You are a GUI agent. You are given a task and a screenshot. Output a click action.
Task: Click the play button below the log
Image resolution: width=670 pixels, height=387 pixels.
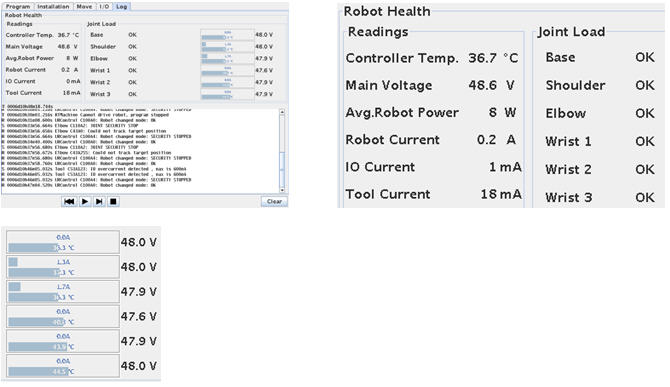pos(85,201)
